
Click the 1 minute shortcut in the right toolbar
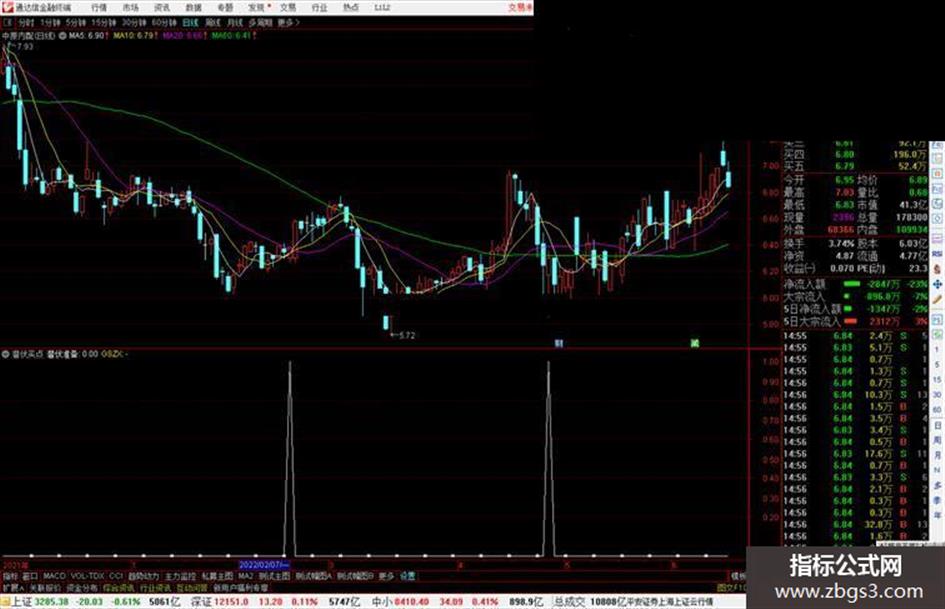click(937, 350)
